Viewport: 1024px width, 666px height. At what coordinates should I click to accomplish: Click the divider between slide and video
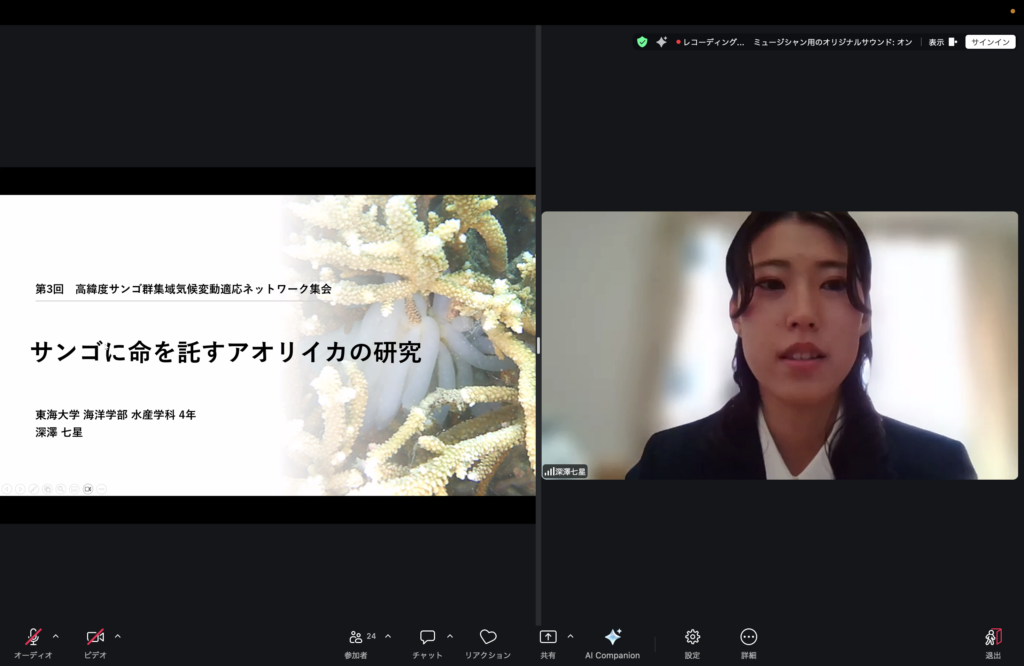(x=538, y=345)
